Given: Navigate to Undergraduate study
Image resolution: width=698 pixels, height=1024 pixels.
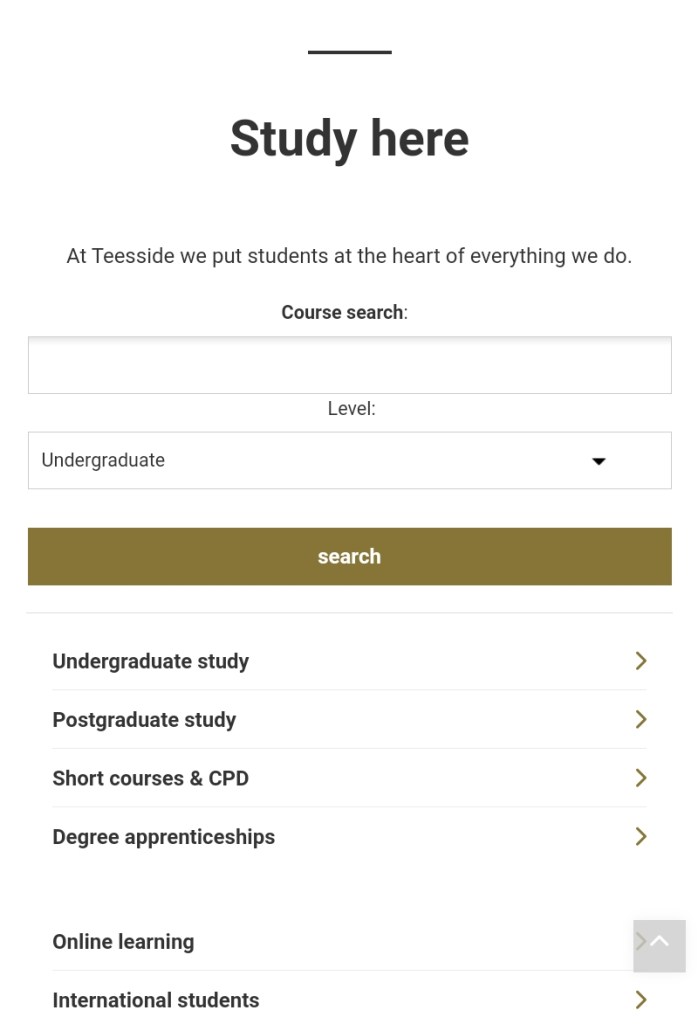Looking at the screenshot, I should click(151, 661).
